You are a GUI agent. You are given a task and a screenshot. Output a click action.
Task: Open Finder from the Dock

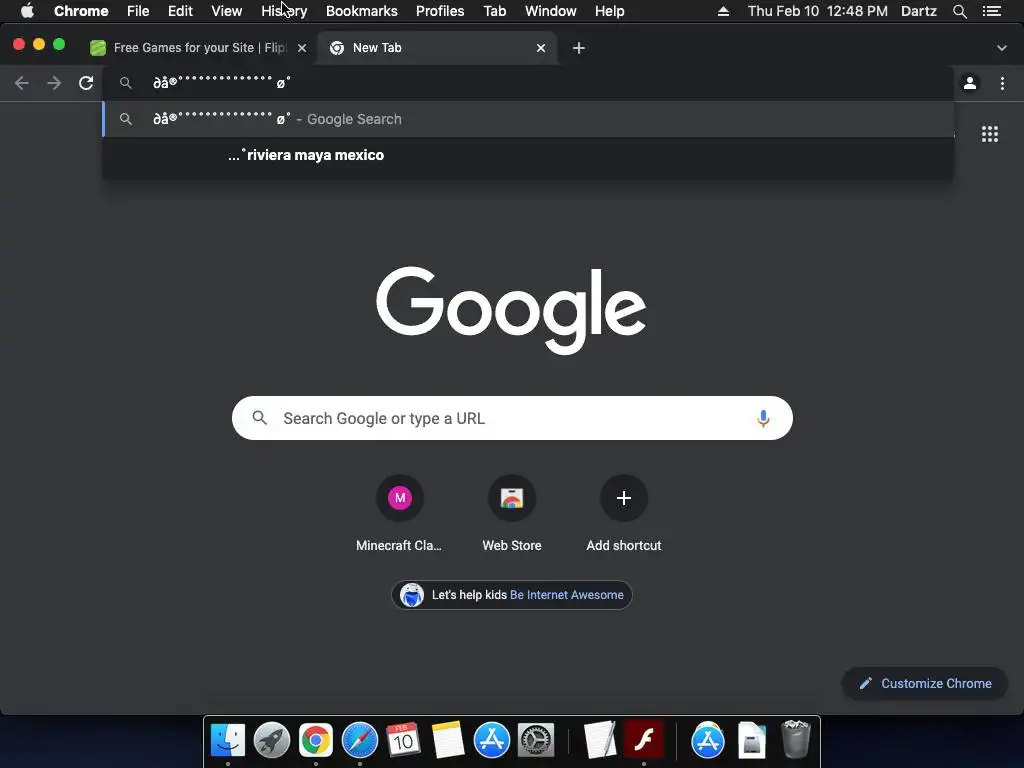[227, 740]
